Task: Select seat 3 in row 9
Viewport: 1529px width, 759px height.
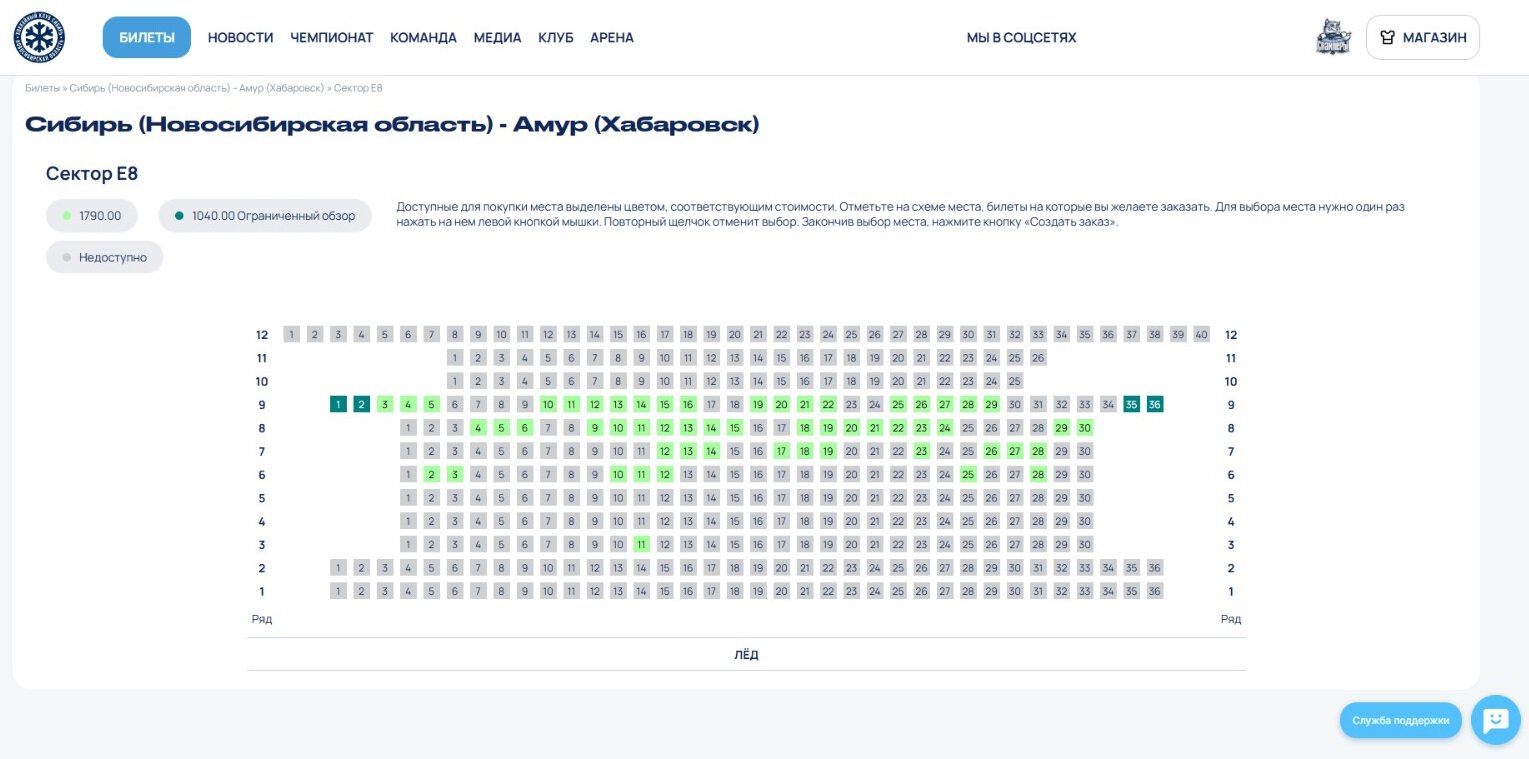Action: pyautogui.click(x=385, y=405)
